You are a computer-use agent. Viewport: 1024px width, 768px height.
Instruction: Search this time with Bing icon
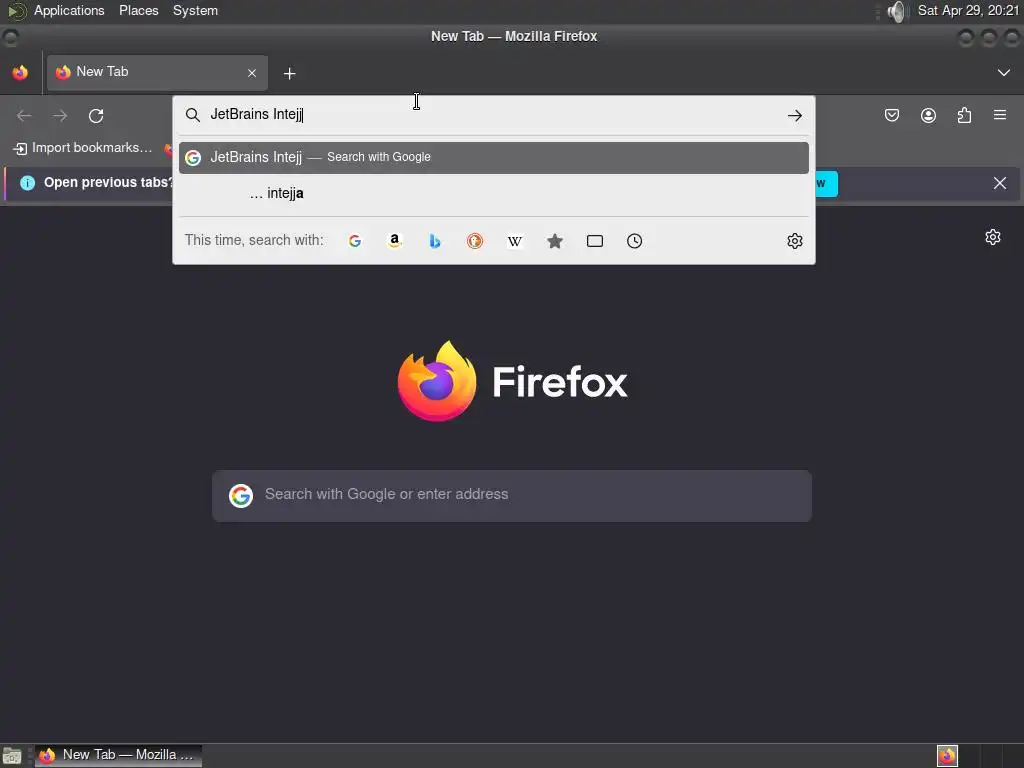[x=435, y=241]
